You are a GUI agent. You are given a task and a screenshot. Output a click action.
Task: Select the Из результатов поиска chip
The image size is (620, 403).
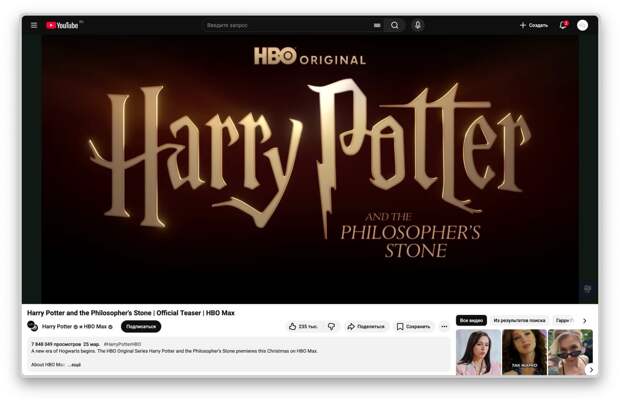(519, 321)
